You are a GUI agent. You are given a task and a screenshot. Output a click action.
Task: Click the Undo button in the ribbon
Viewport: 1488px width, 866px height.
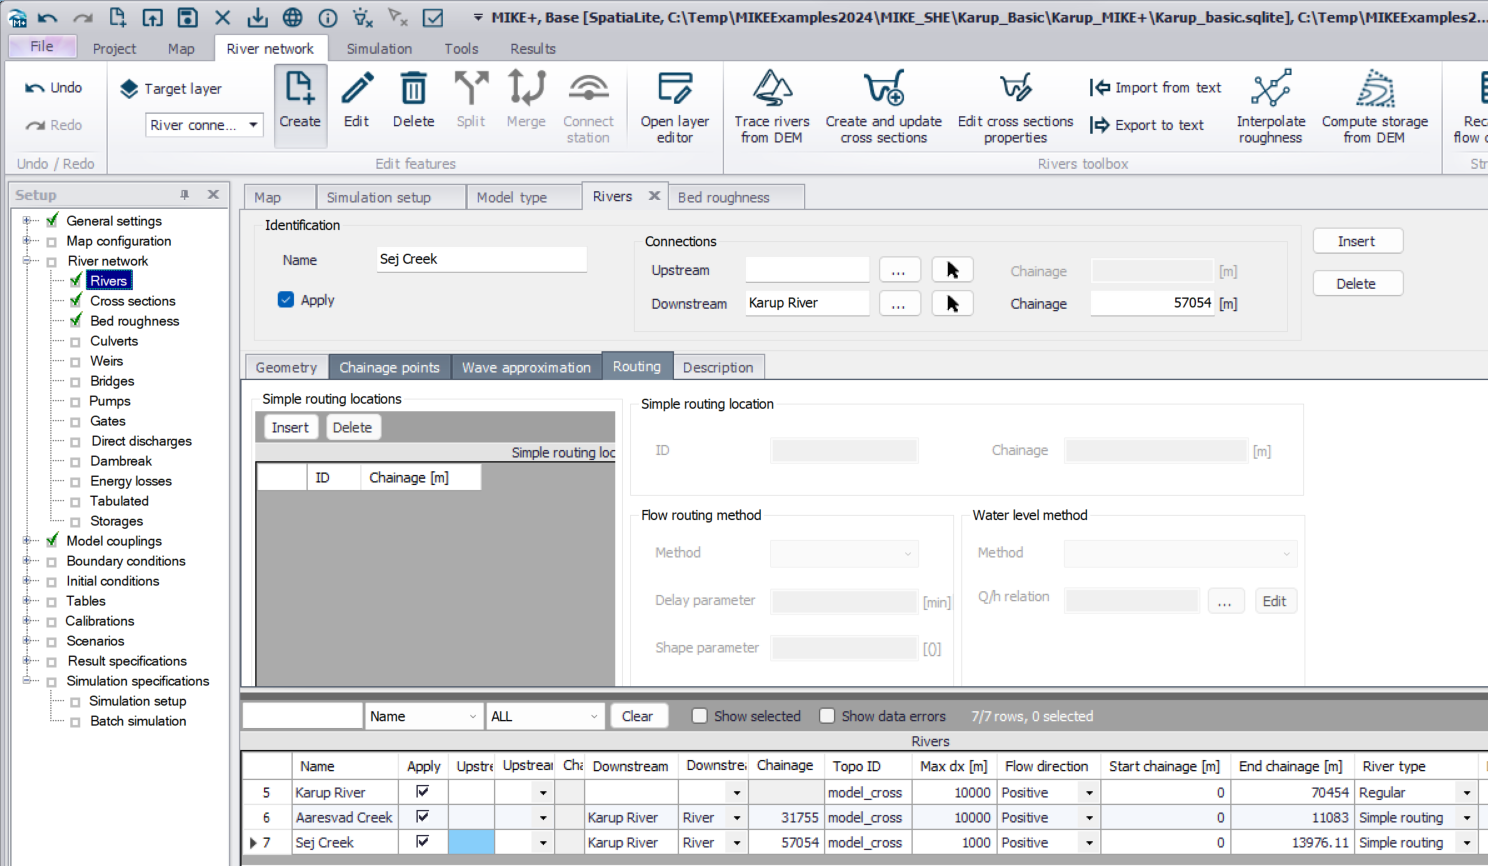coord(54,88)
